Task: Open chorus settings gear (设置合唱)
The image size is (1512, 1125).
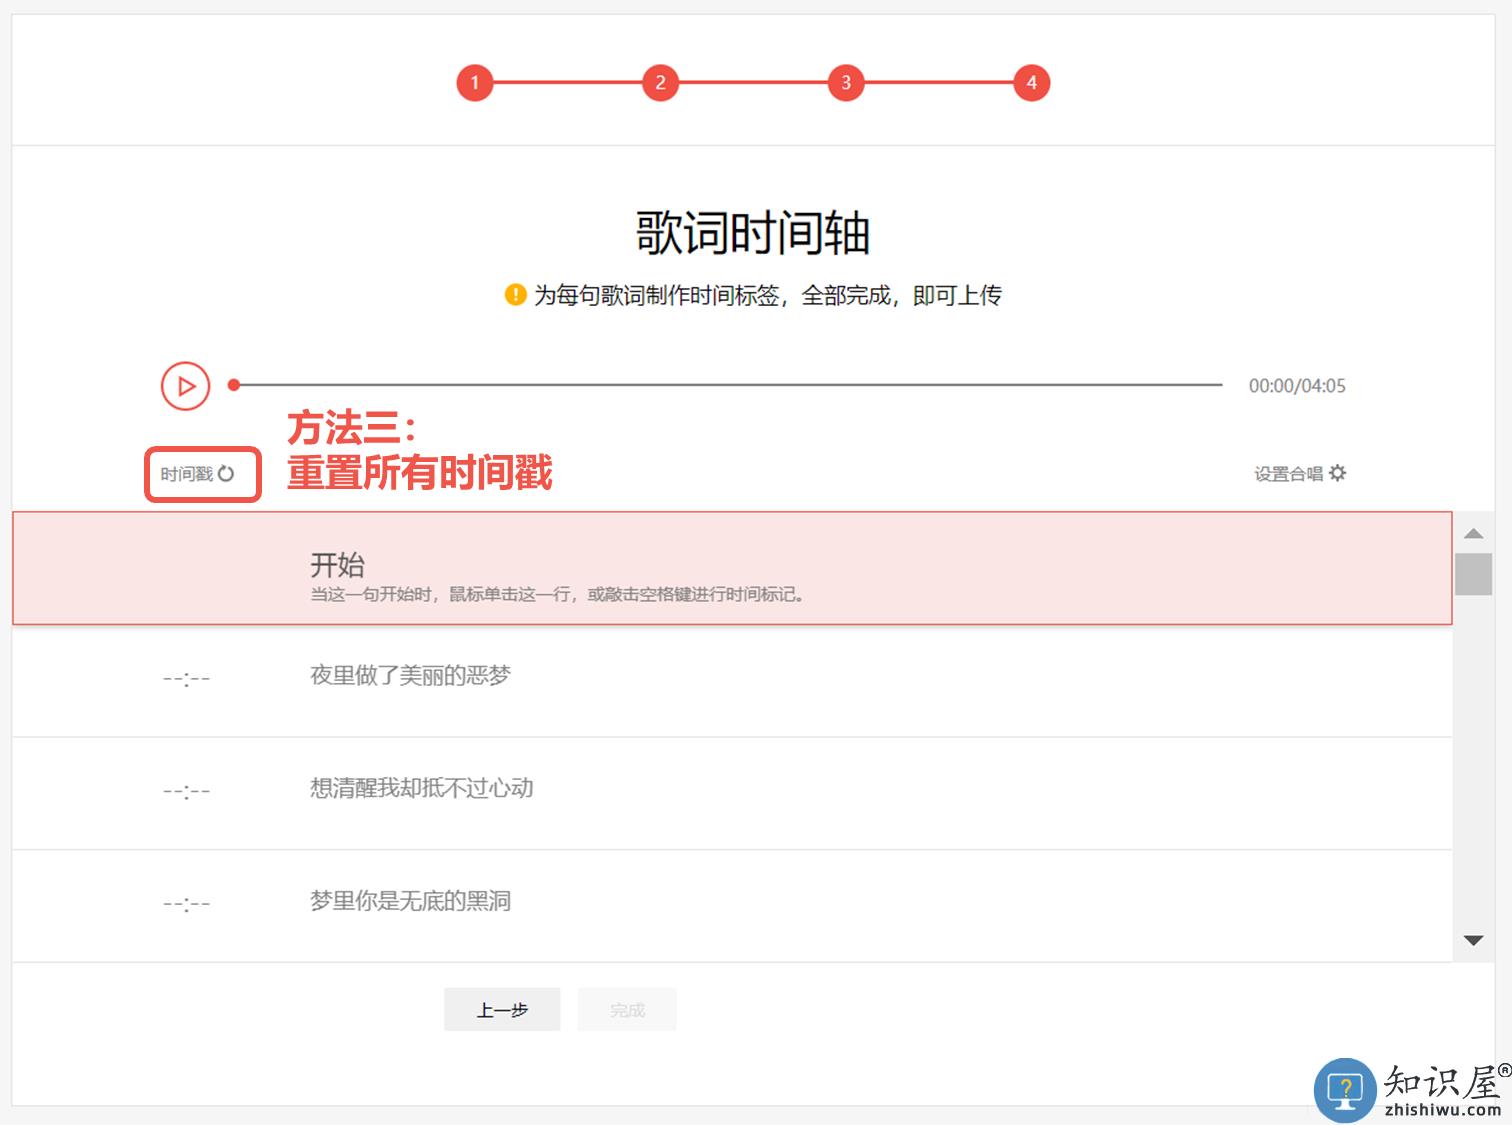Action: click(x=1337, y=473)
